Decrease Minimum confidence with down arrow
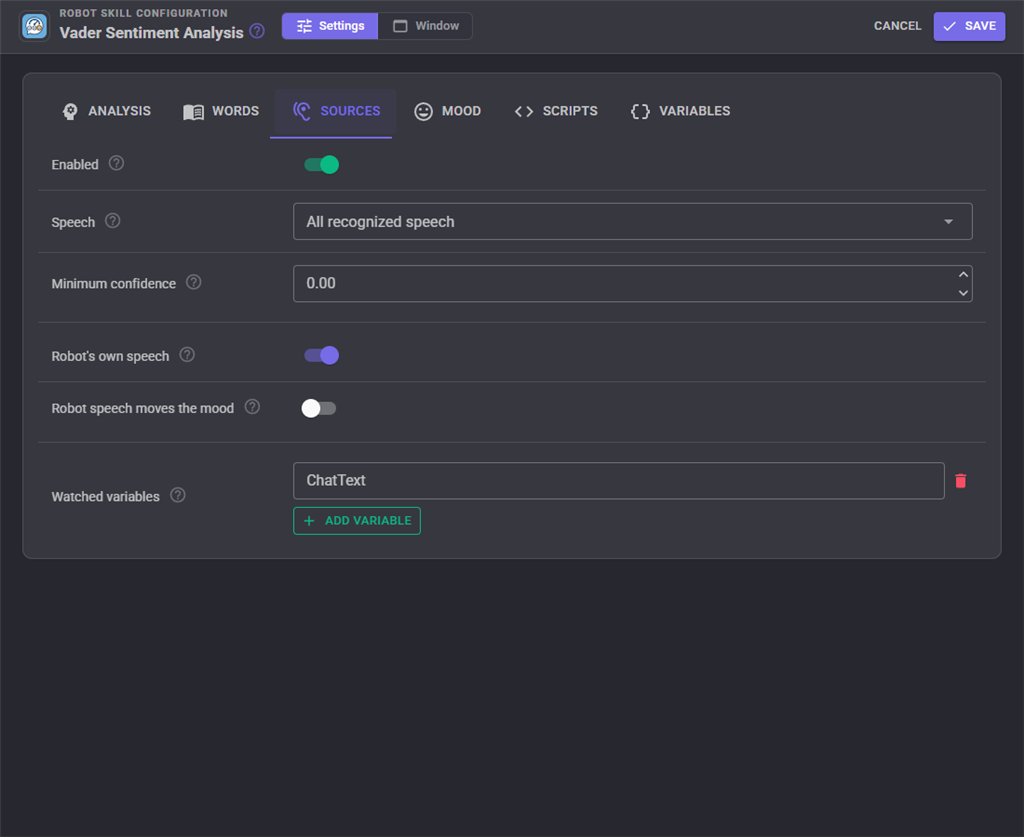 [x=963, y=292]
